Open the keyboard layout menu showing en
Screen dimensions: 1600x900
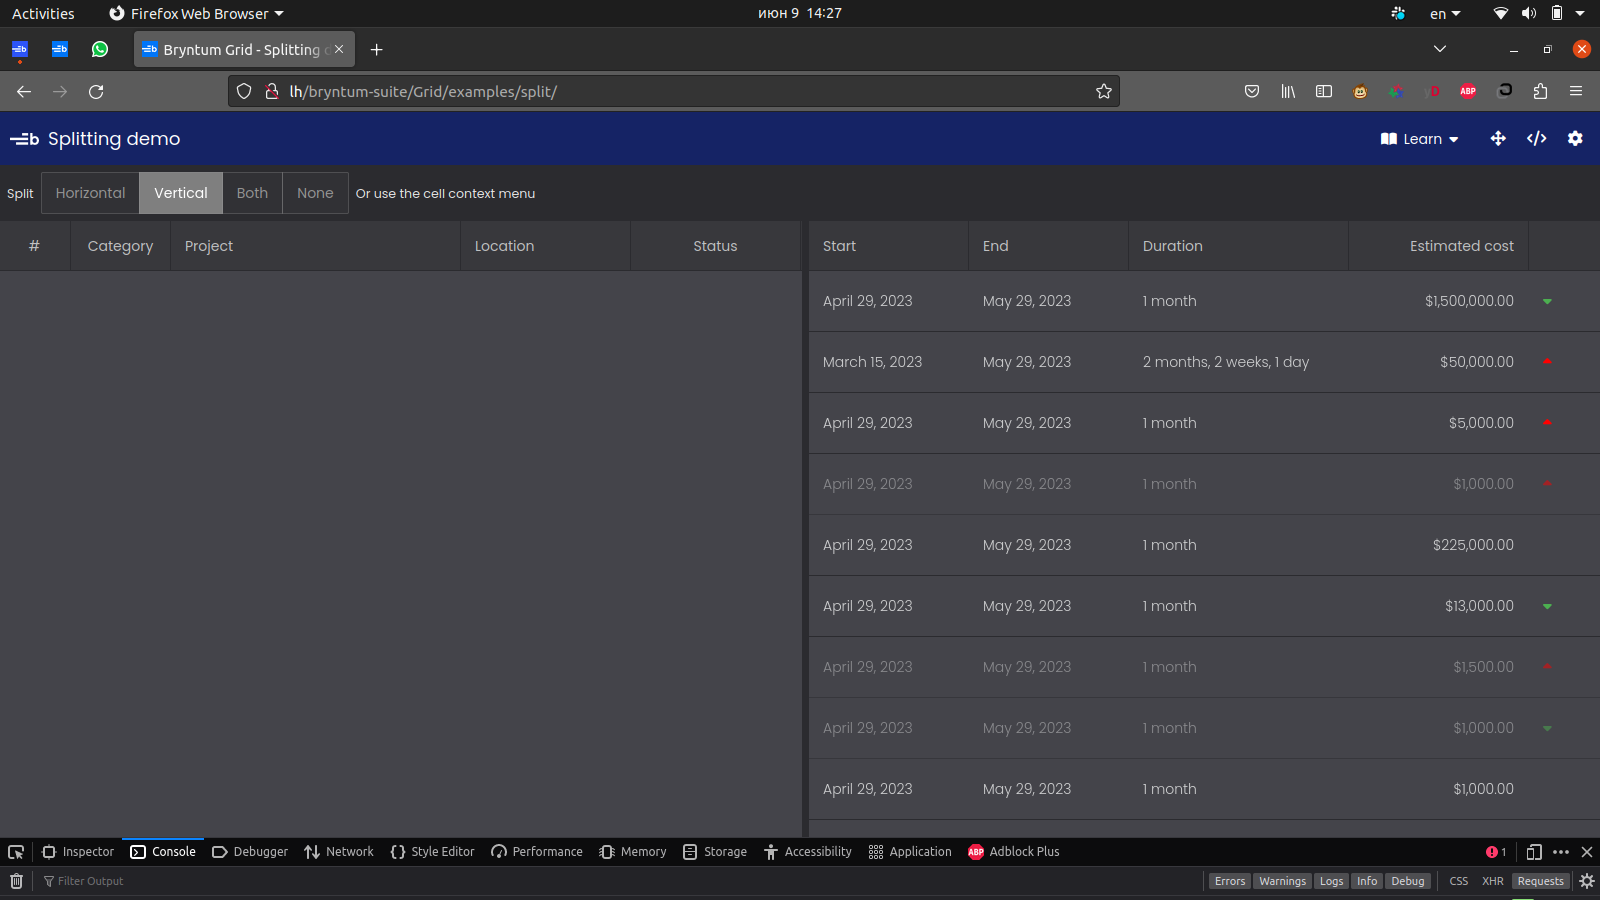[x=1444, y=13]
